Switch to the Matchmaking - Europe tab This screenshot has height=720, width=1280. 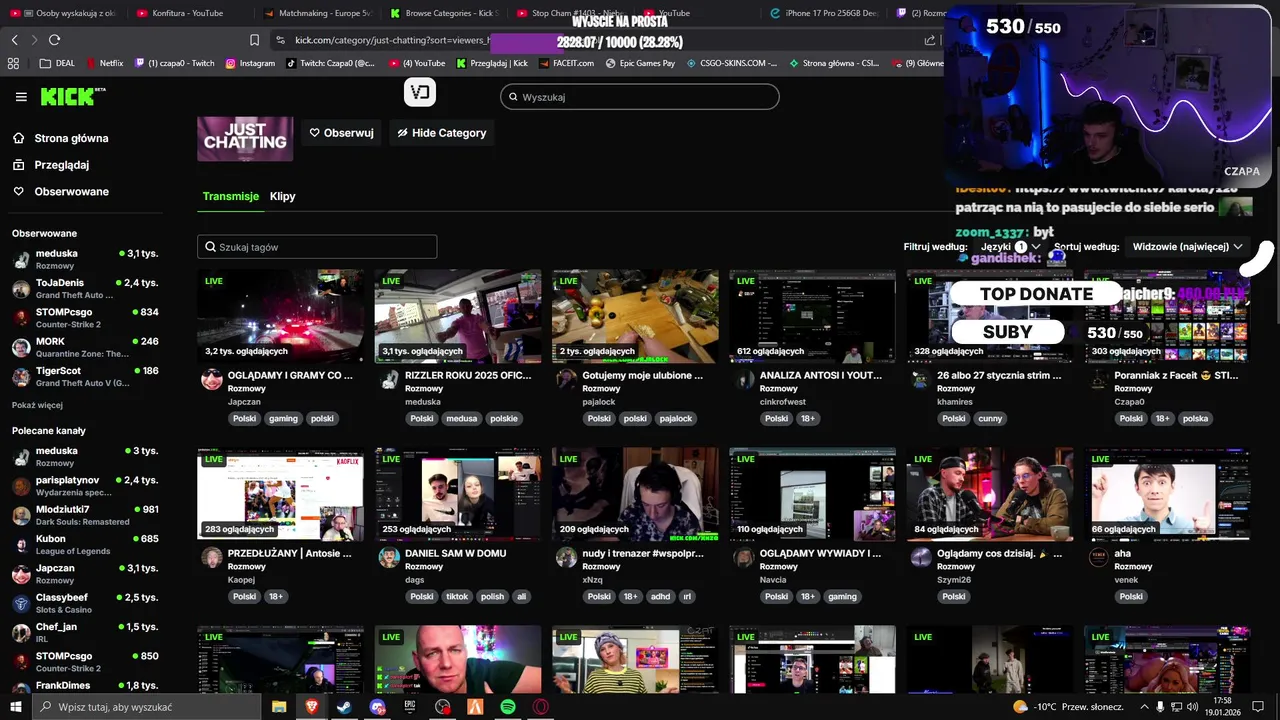pyautogui.click(x=318, y=13)
